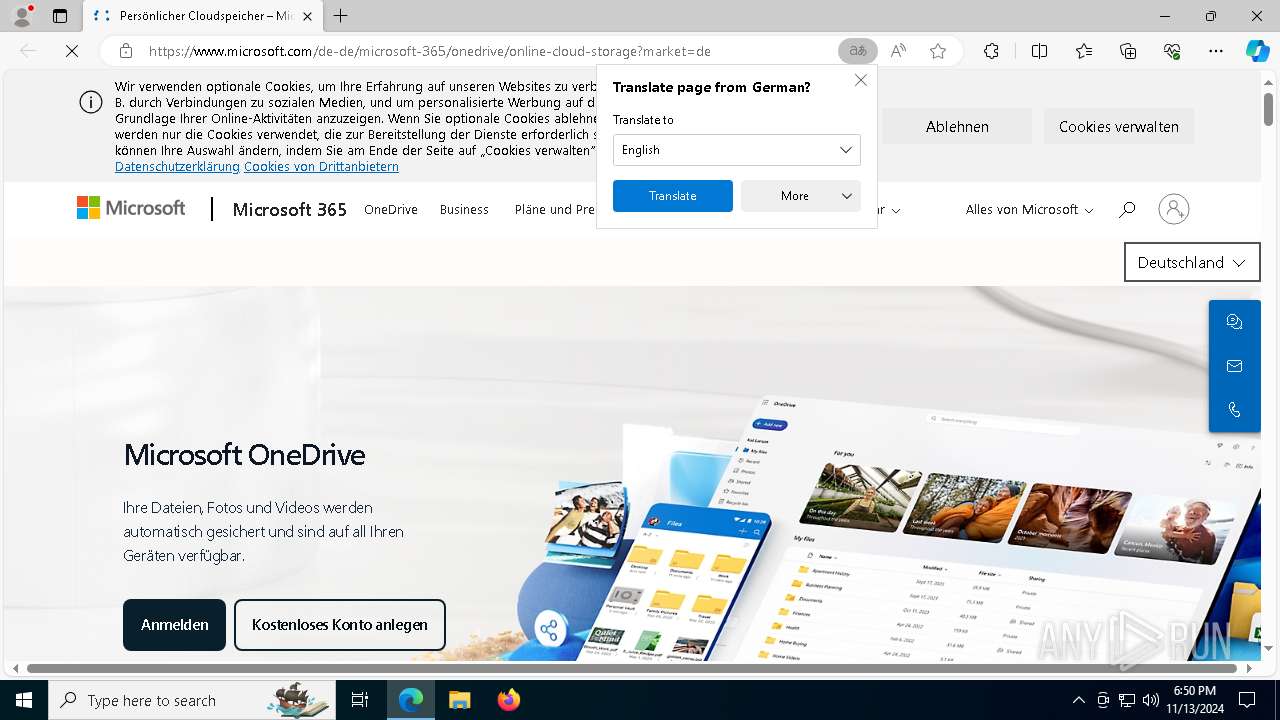Open the phone contact side icon
Image resolution: width=1280 pixels, height=720 pixels.
coord(1234,410)
